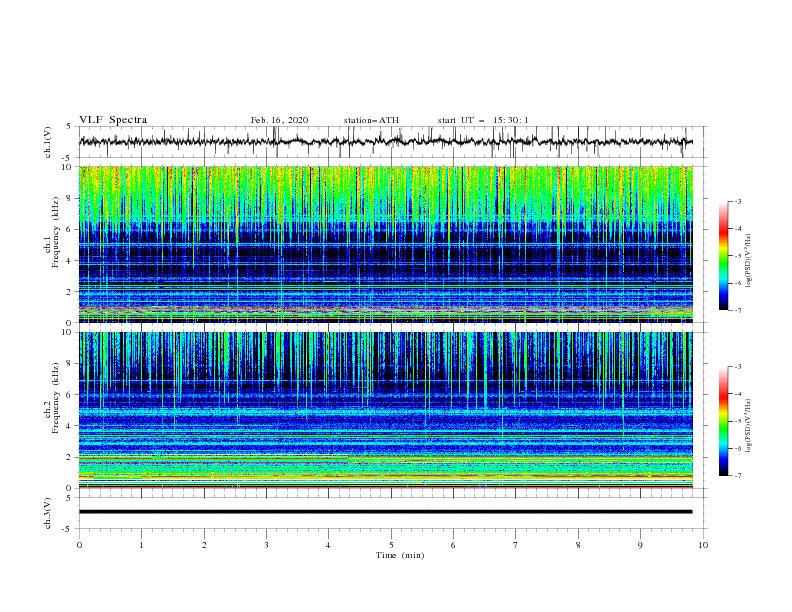Click the date 'Feb. 16, 2020'
792x612 pixels.
pos(279,120)
